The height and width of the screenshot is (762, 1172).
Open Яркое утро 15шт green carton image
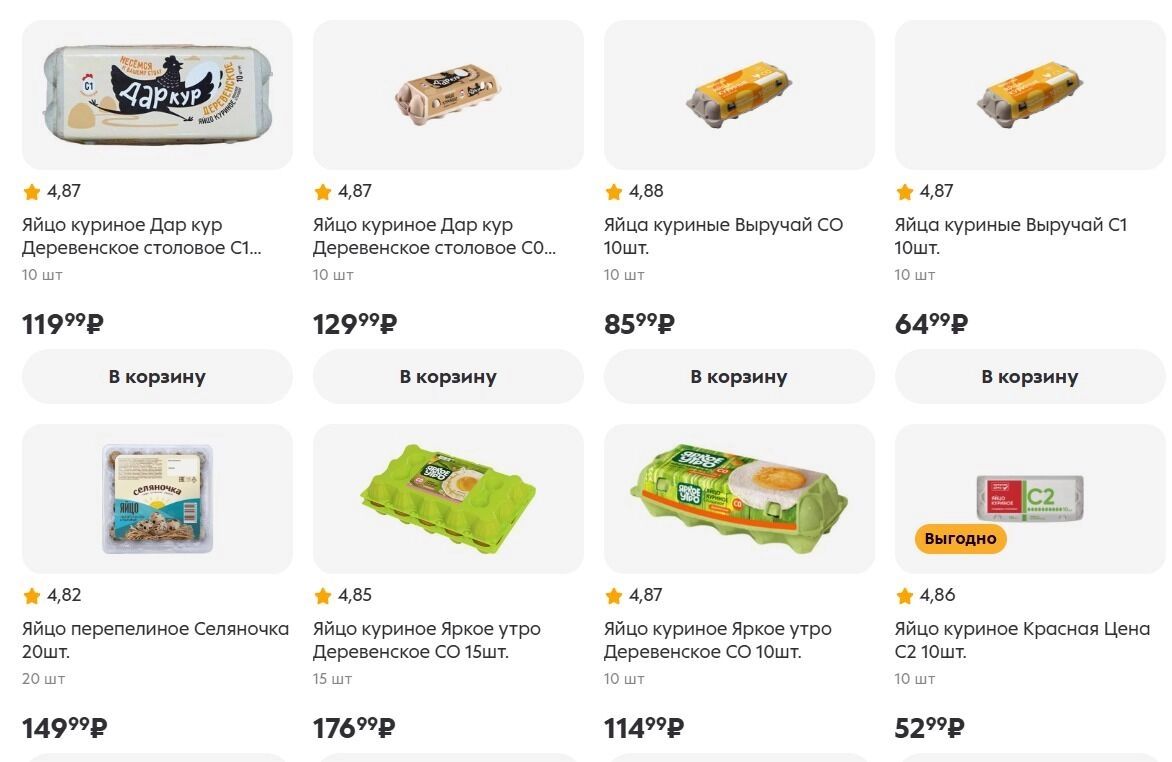[x=448, y=495]
